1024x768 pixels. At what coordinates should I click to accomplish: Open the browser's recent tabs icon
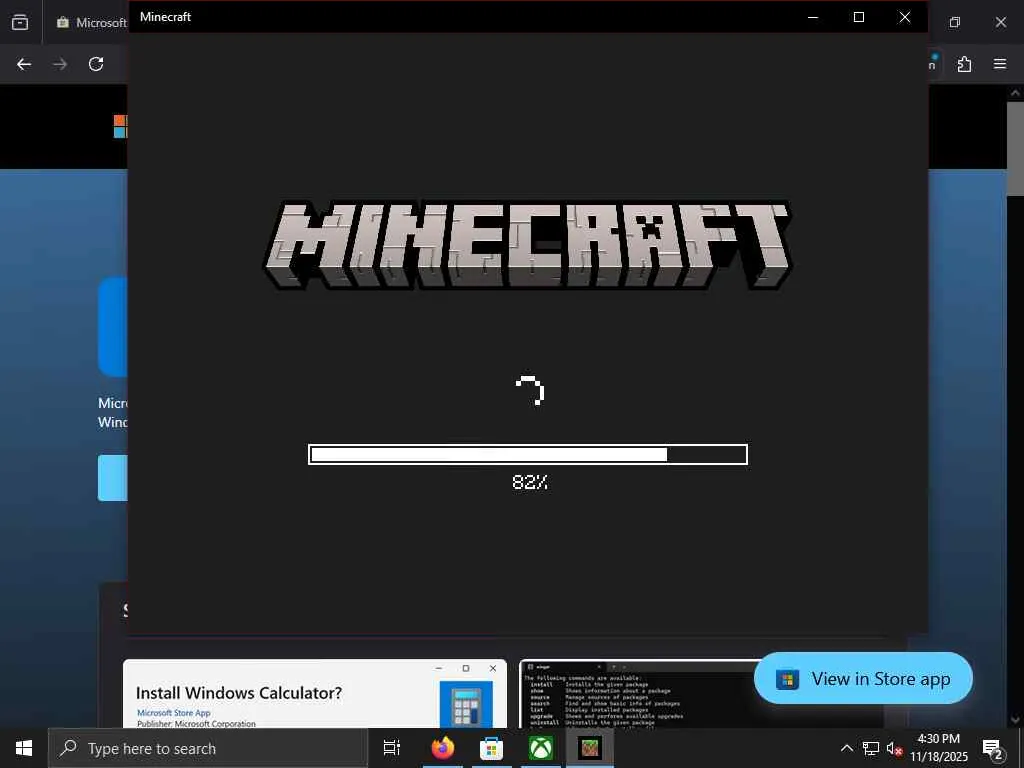20,22
